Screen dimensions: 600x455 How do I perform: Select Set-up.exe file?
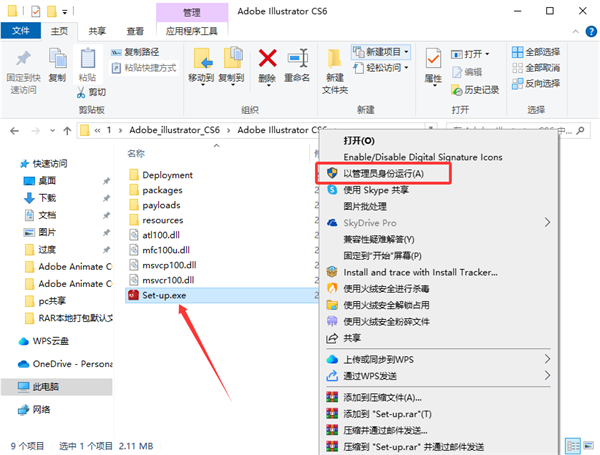pos(222,295)
